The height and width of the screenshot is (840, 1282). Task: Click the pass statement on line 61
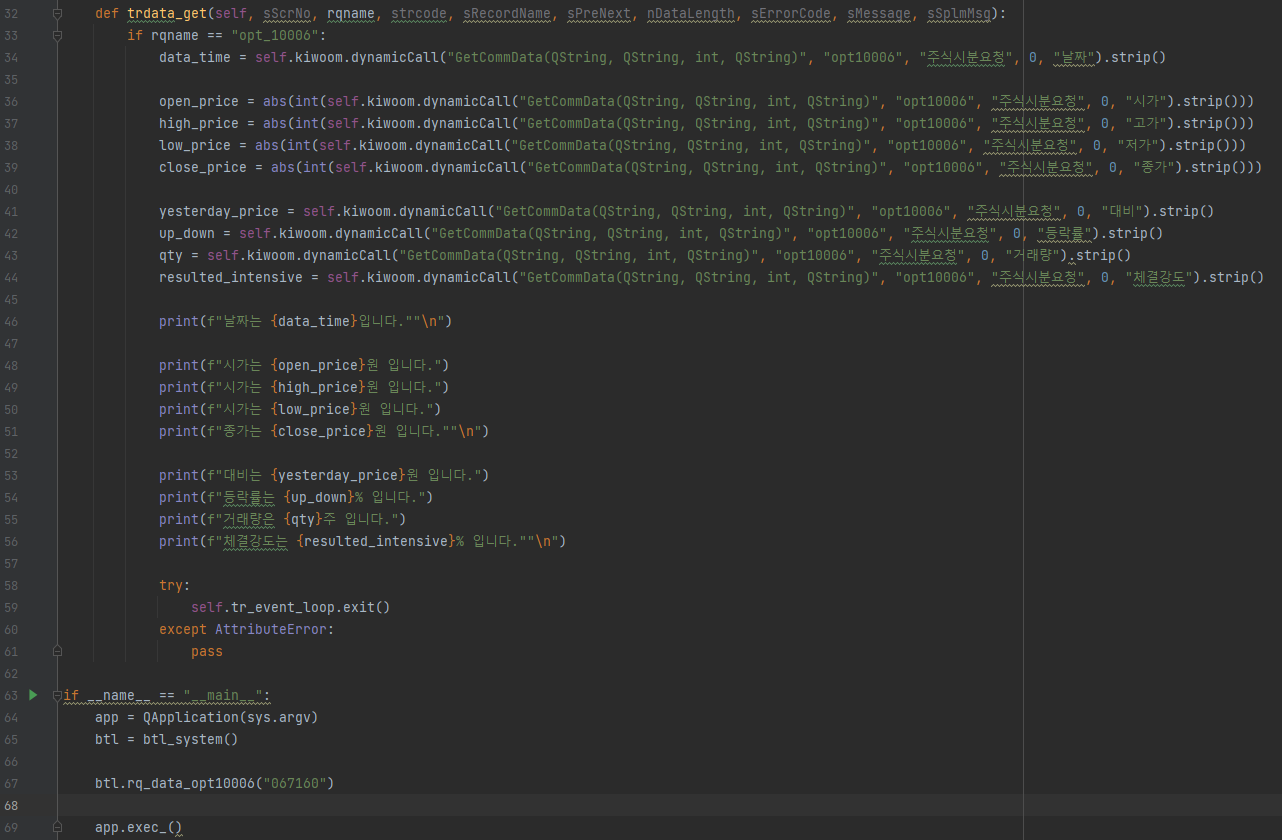point(207,651)
